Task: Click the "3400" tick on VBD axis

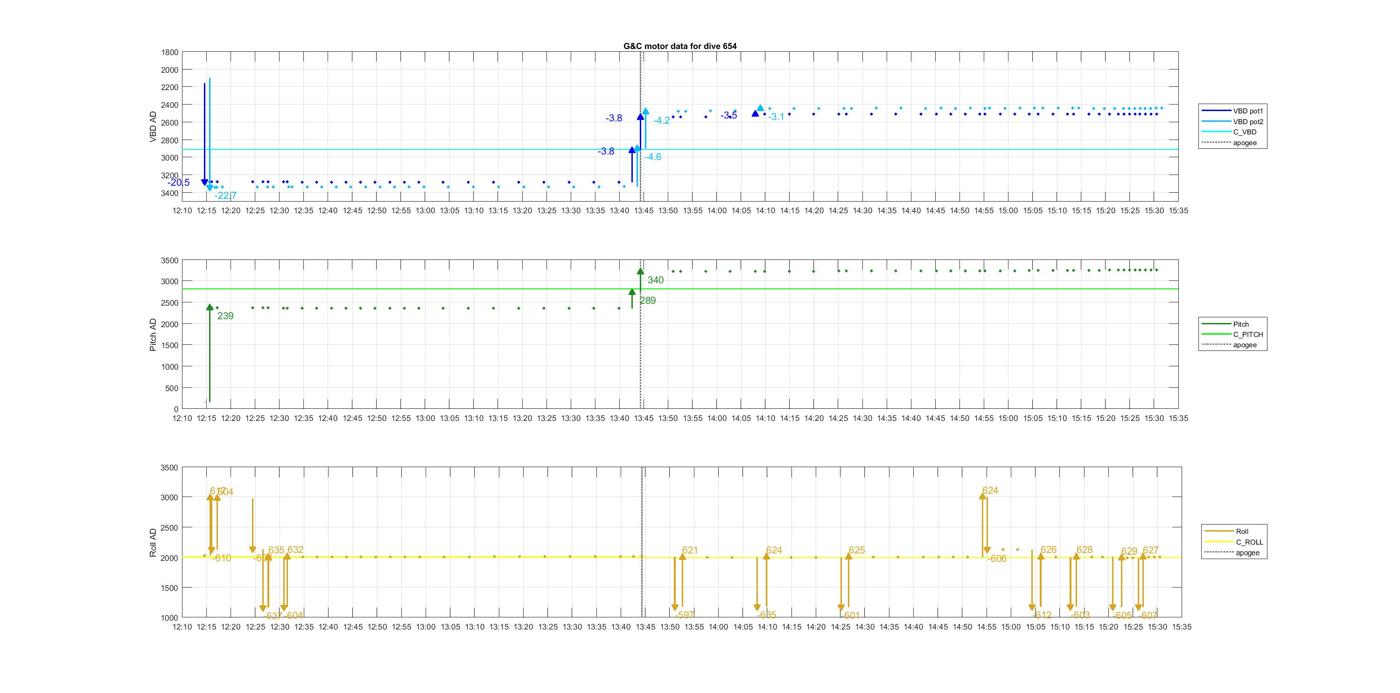Action: pos(170,192)
